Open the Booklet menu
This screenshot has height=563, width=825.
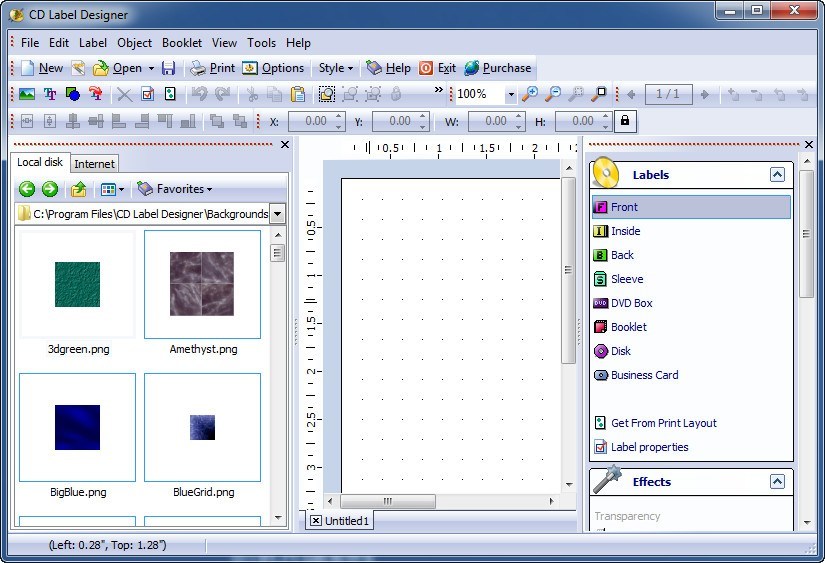tap(182, 43)
